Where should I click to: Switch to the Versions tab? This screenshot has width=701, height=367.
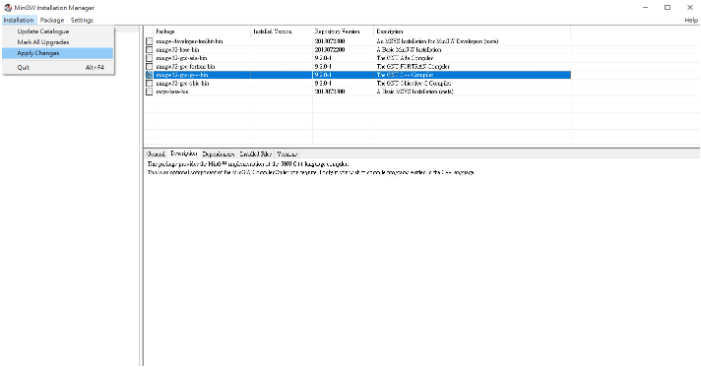click(x=287, y=154)
